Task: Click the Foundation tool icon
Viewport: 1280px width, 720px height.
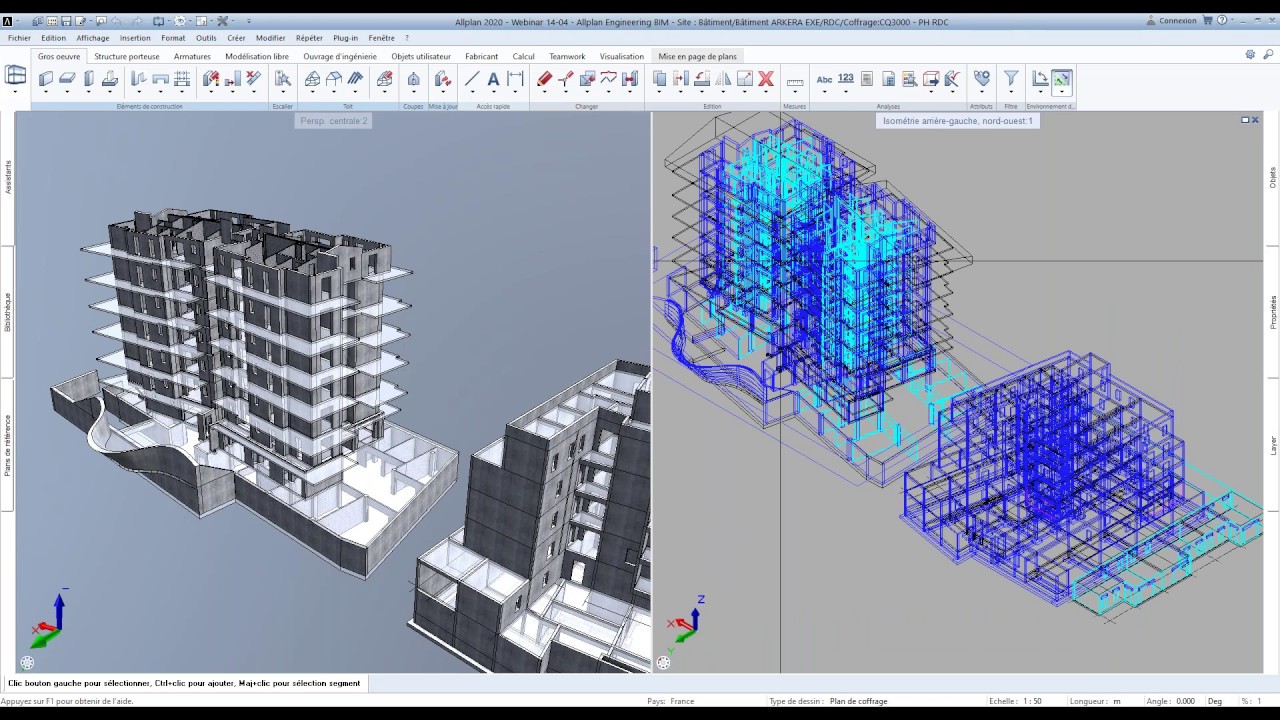Action: pyautogui.click(x=110, y=79)
